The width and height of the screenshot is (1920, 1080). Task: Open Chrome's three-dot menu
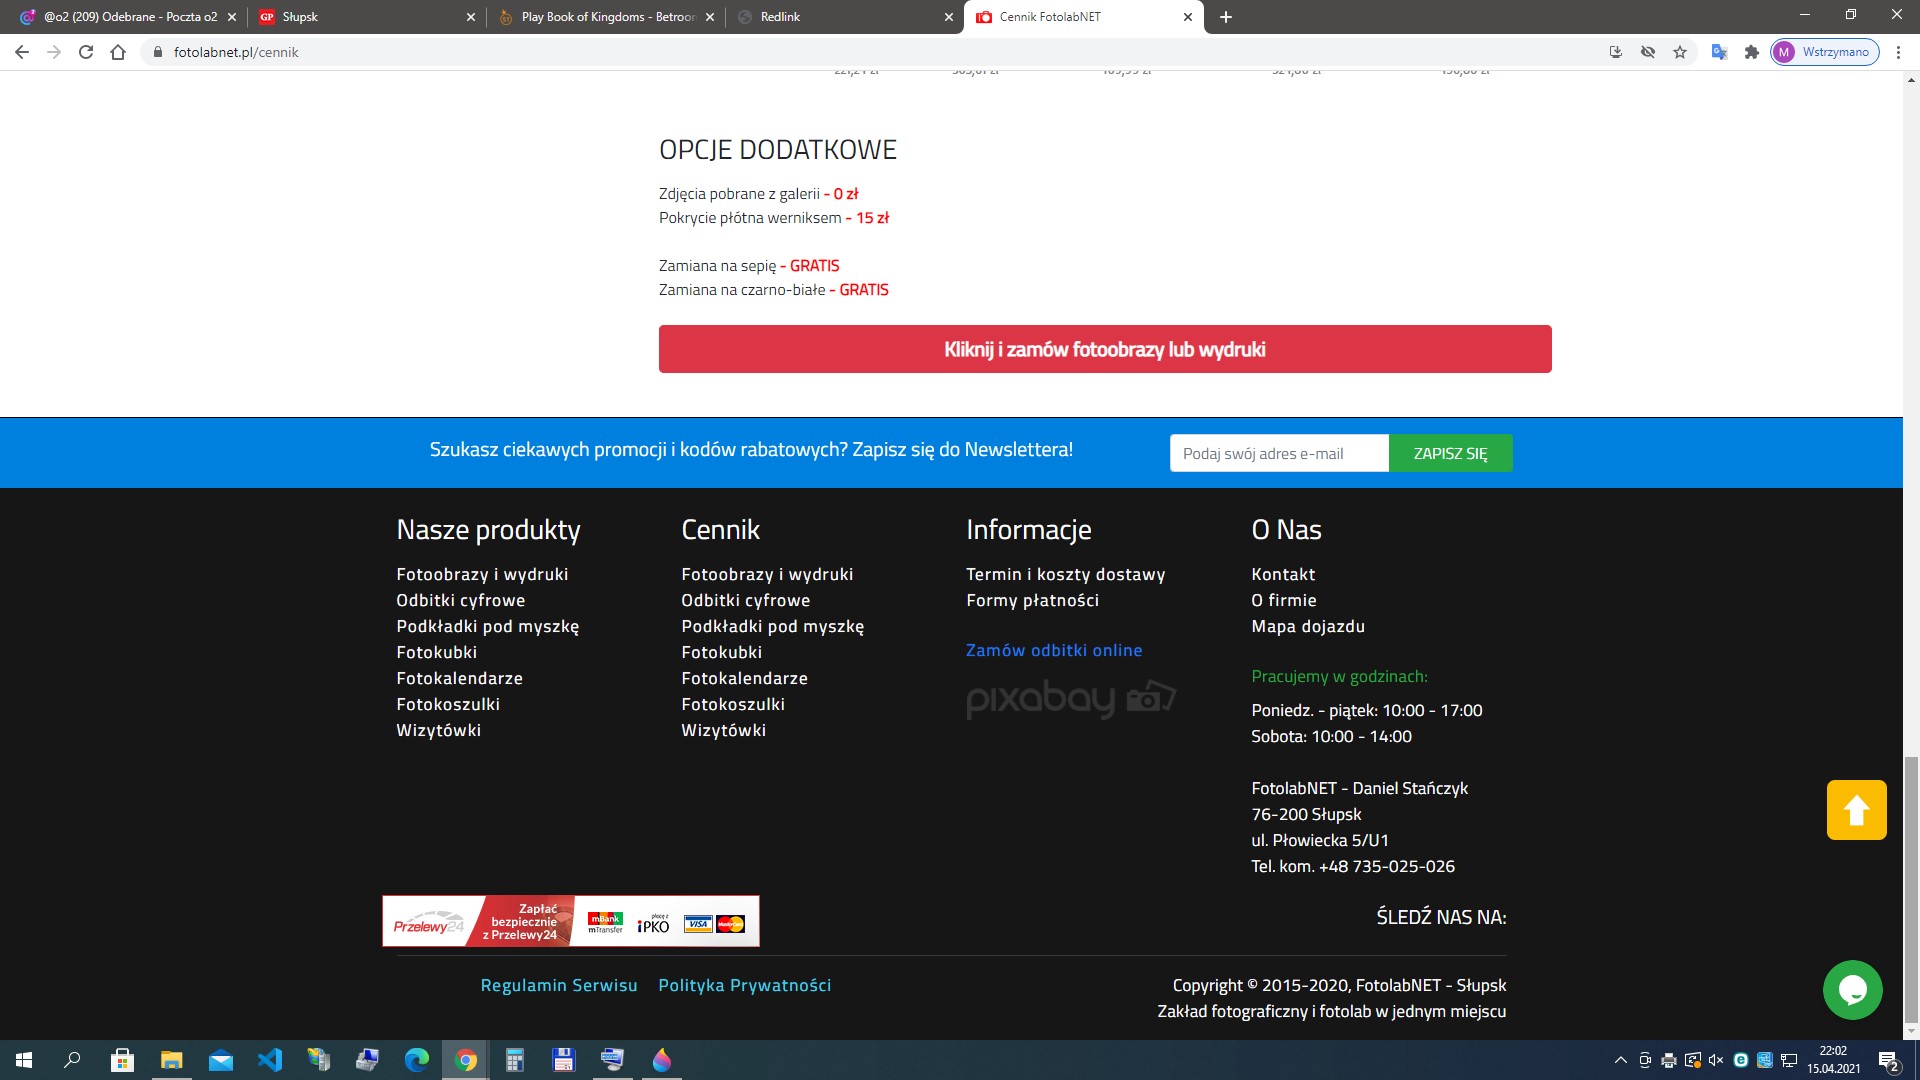1898,52
